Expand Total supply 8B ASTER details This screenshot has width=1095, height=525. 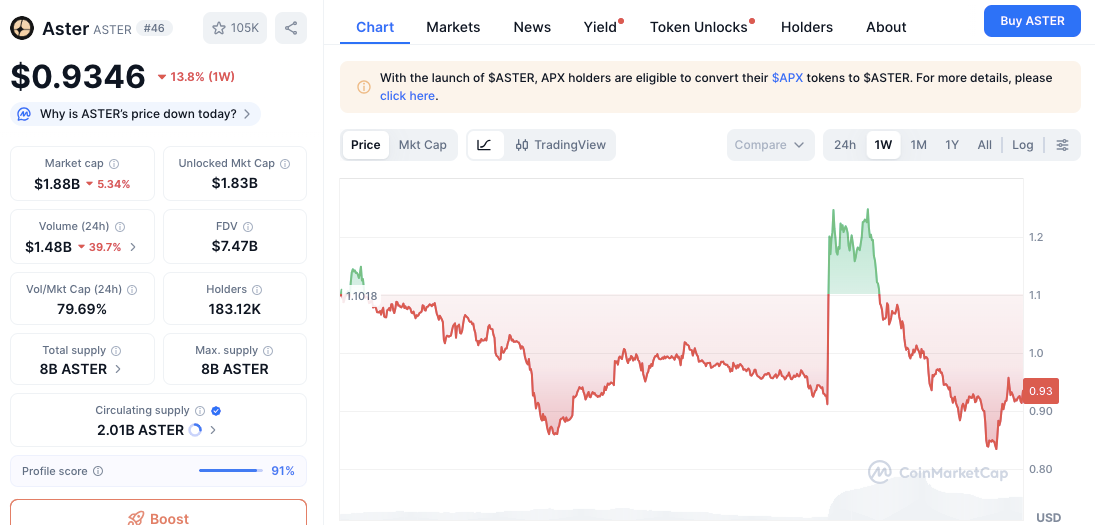pos(118,369)
